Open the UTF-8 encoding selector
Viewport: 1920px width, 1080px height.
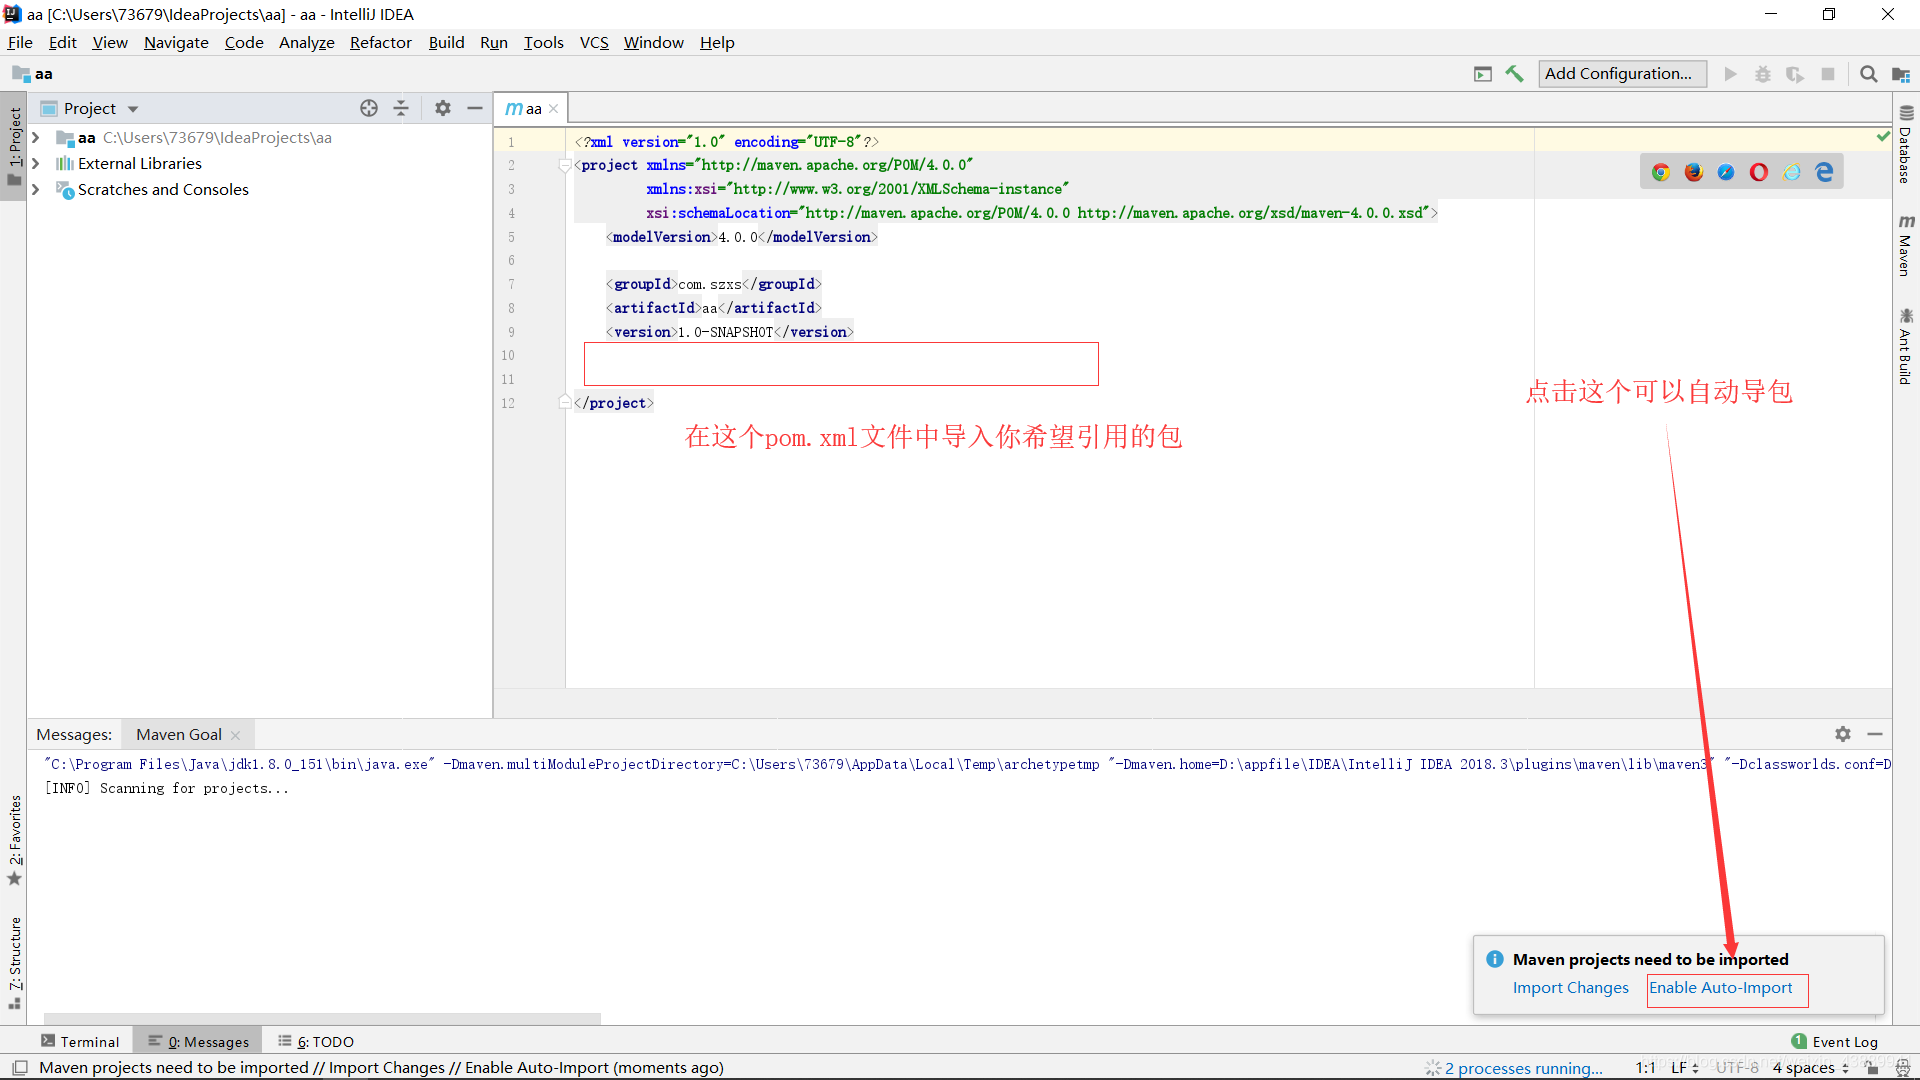point(1737,1068)
